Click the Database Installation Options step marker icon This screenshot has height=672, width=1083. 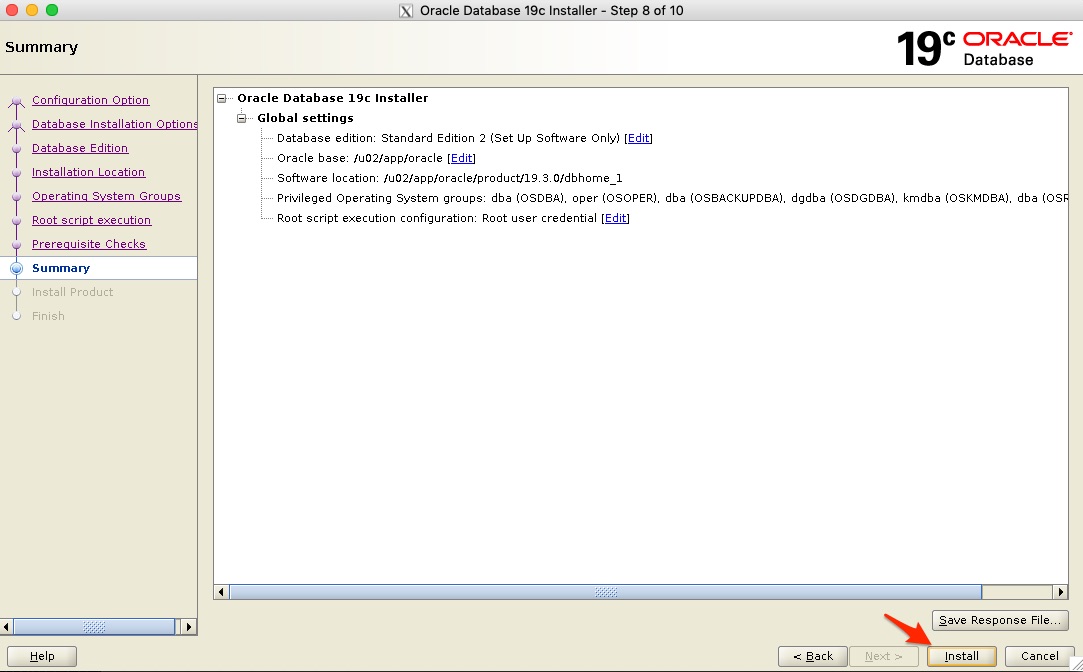[x=17, y=126]
